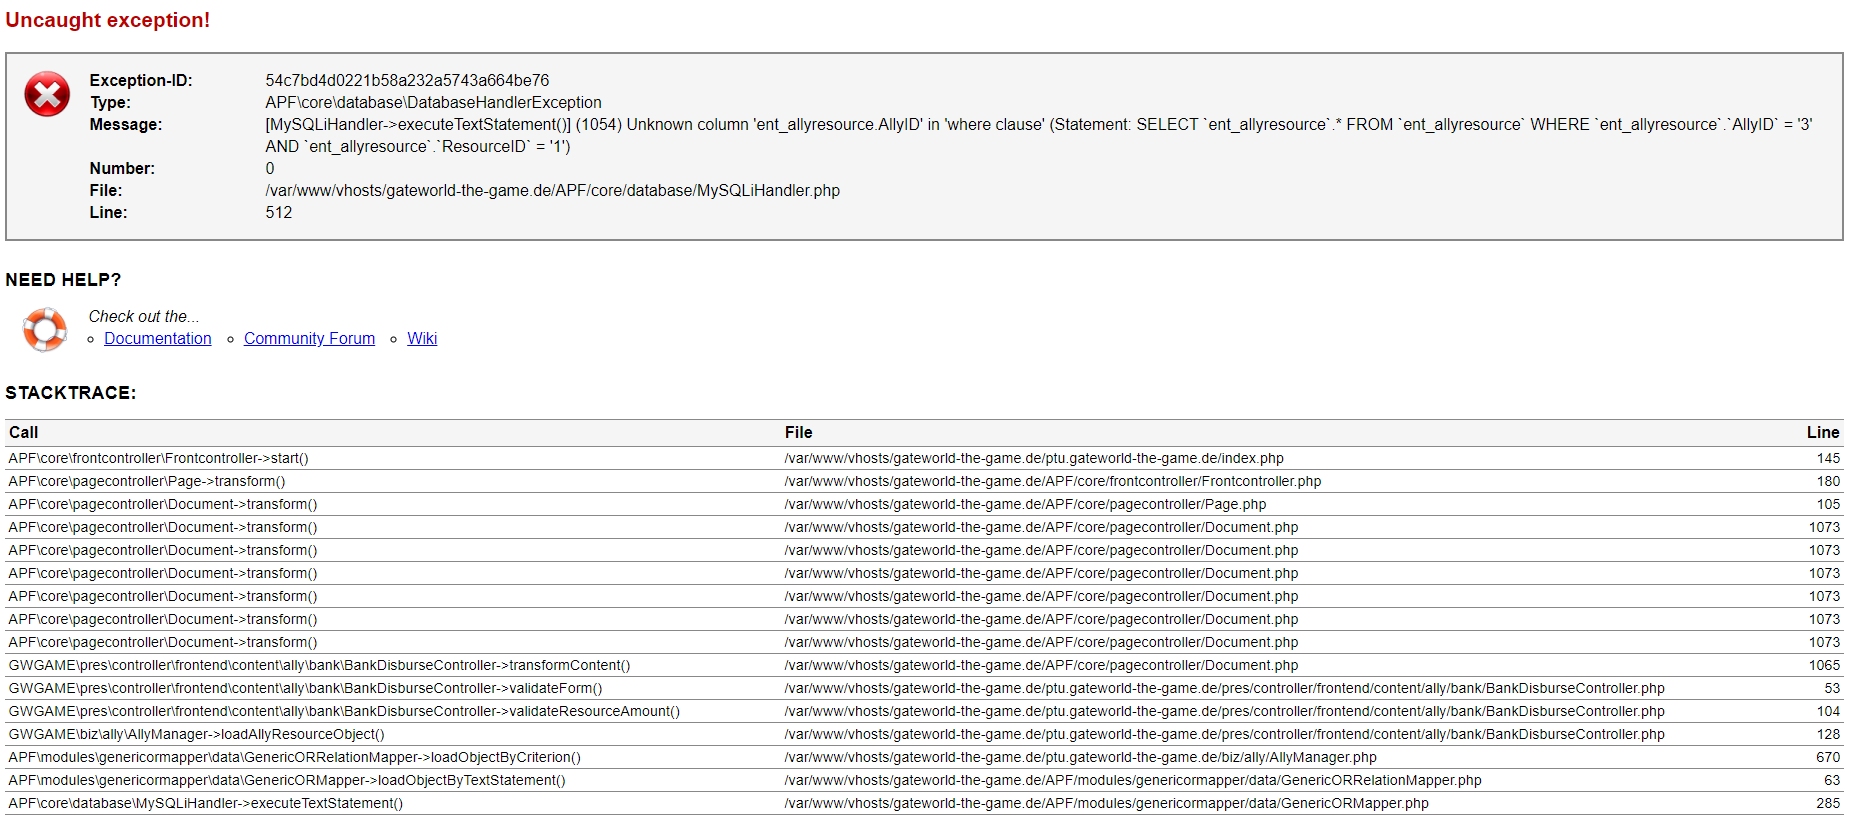The width and height of the screenshot is (1864, 838).
Task: Select the Page->transform() call row
Action: (x=147, y=482)
